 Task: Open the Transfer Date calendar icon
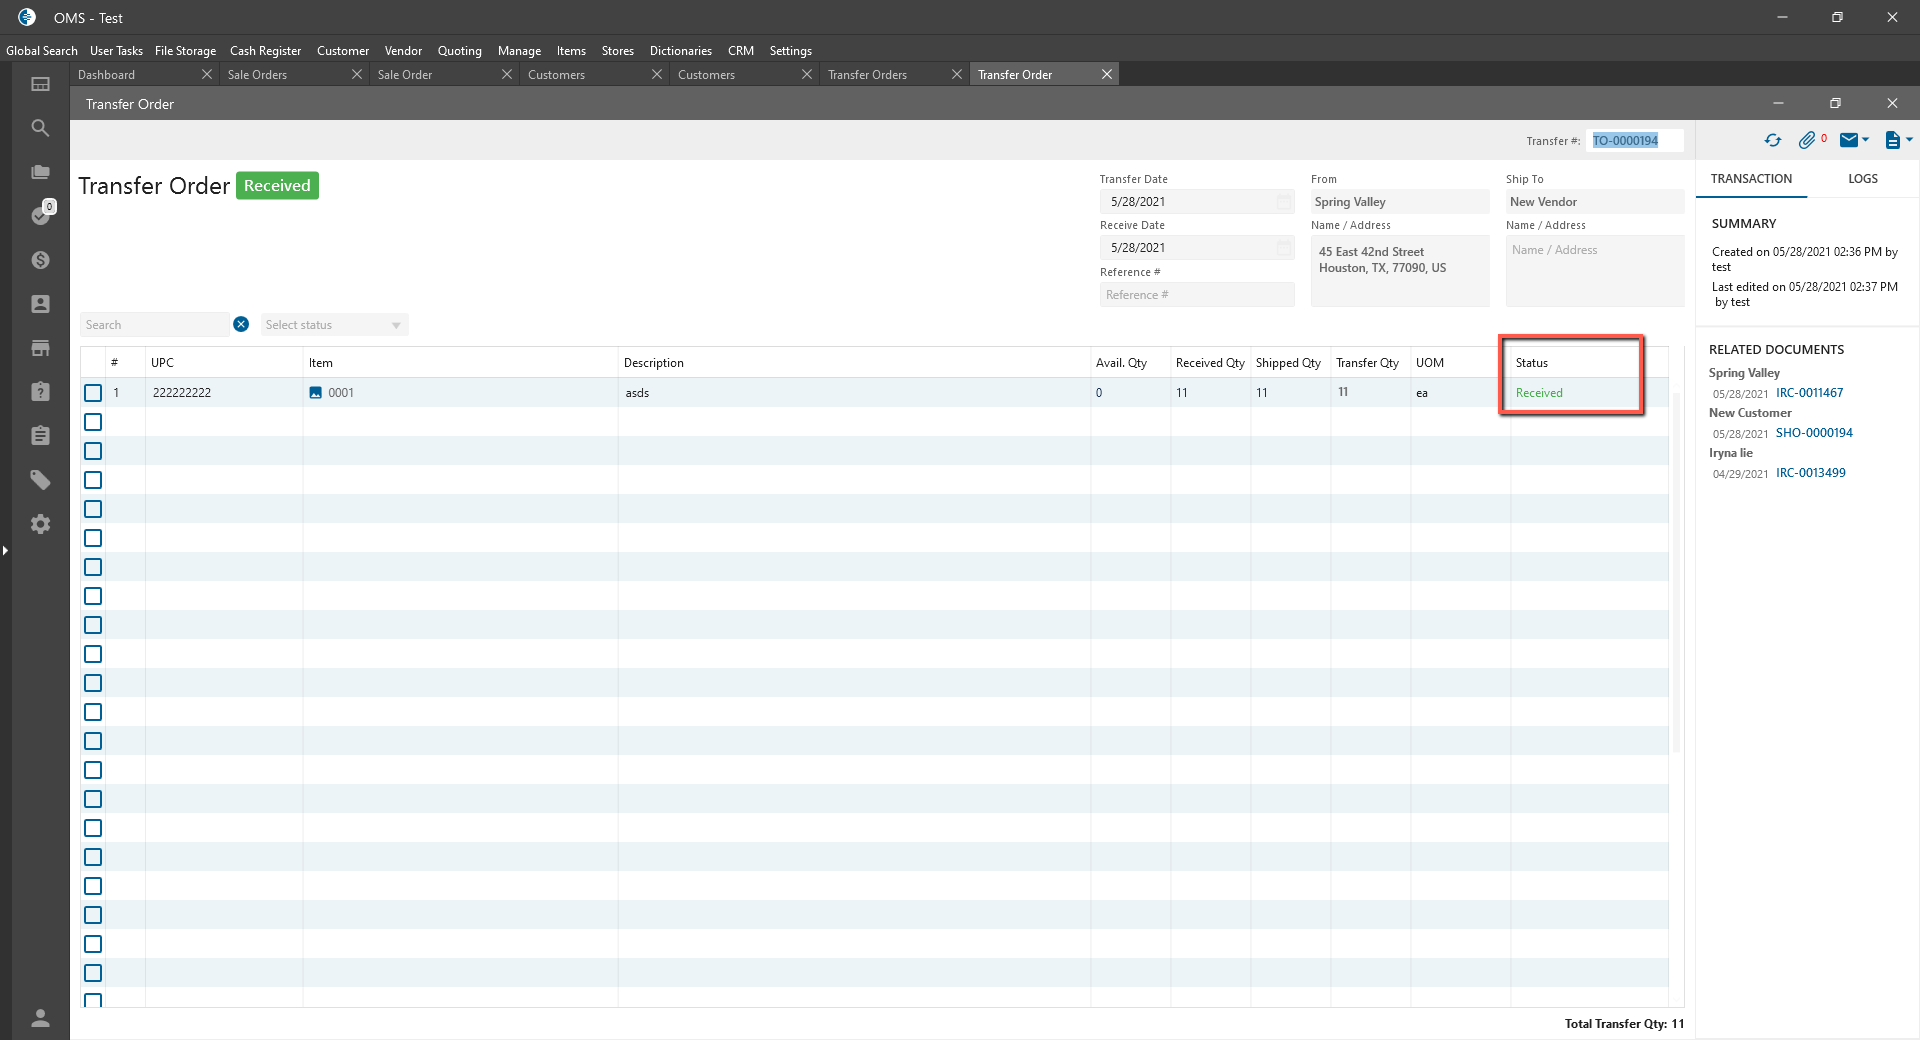click(x=1284, y=202)
